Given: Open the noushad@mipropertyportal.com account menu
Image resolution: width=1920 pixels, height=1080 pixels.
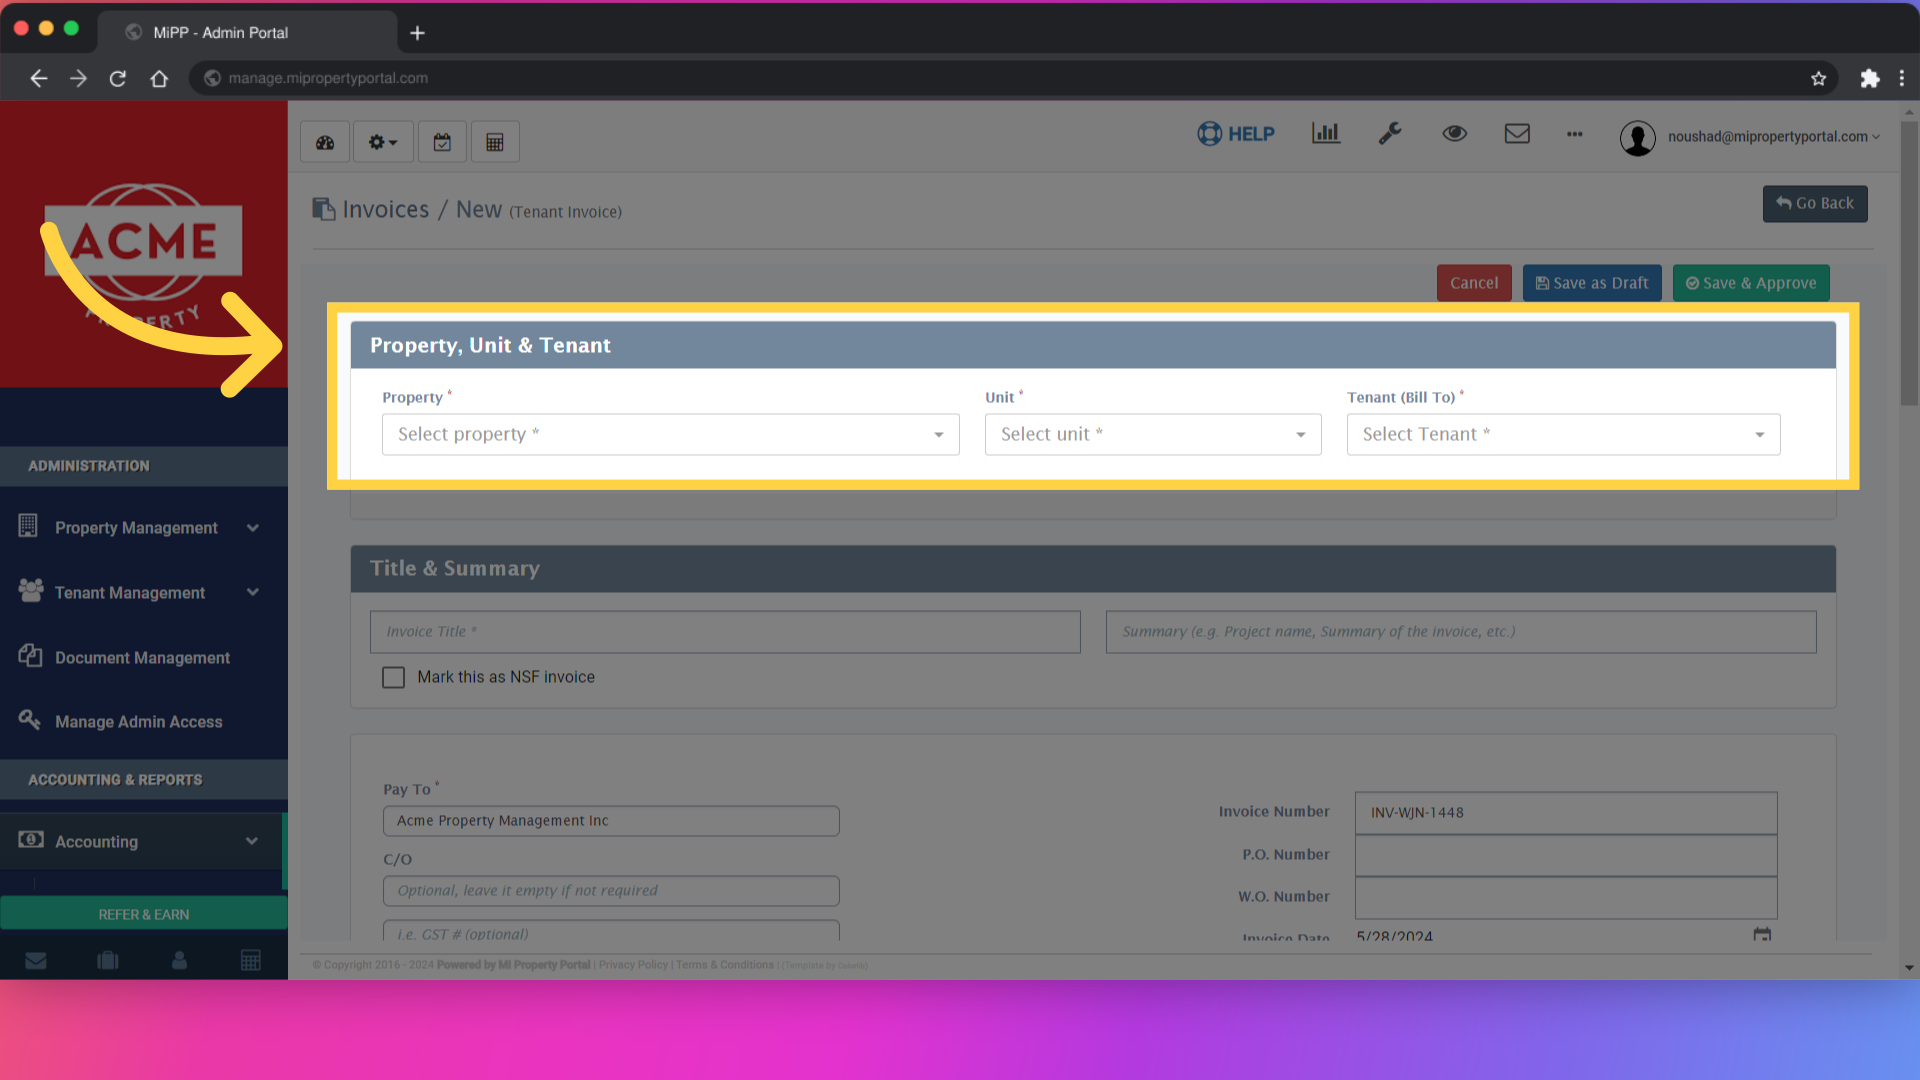Looking at the screenshot, I should click(1770, 136).
